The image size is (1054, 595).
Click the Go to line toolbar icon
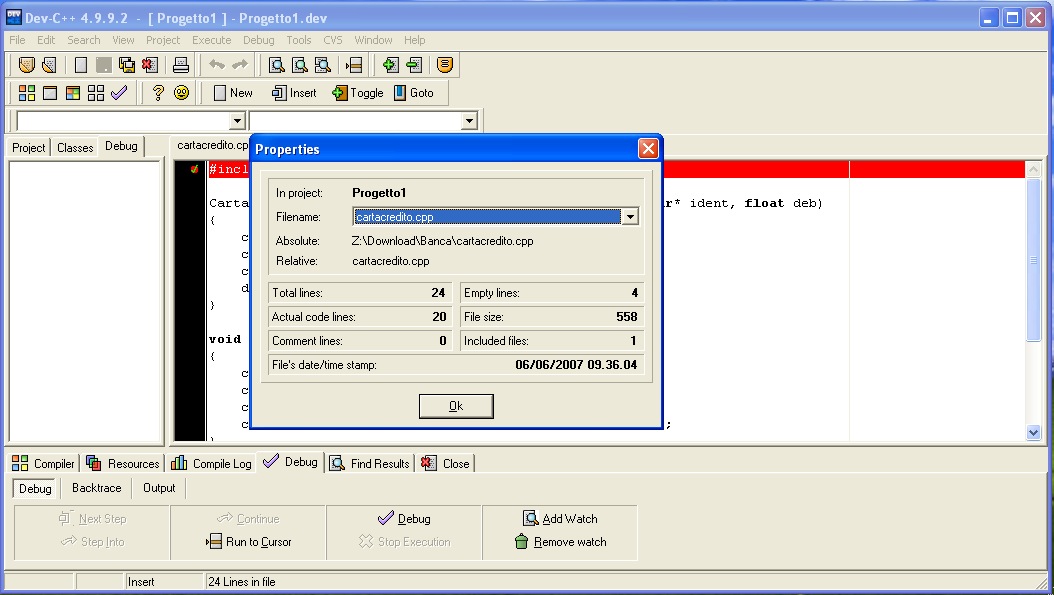(x=354, y=65)
